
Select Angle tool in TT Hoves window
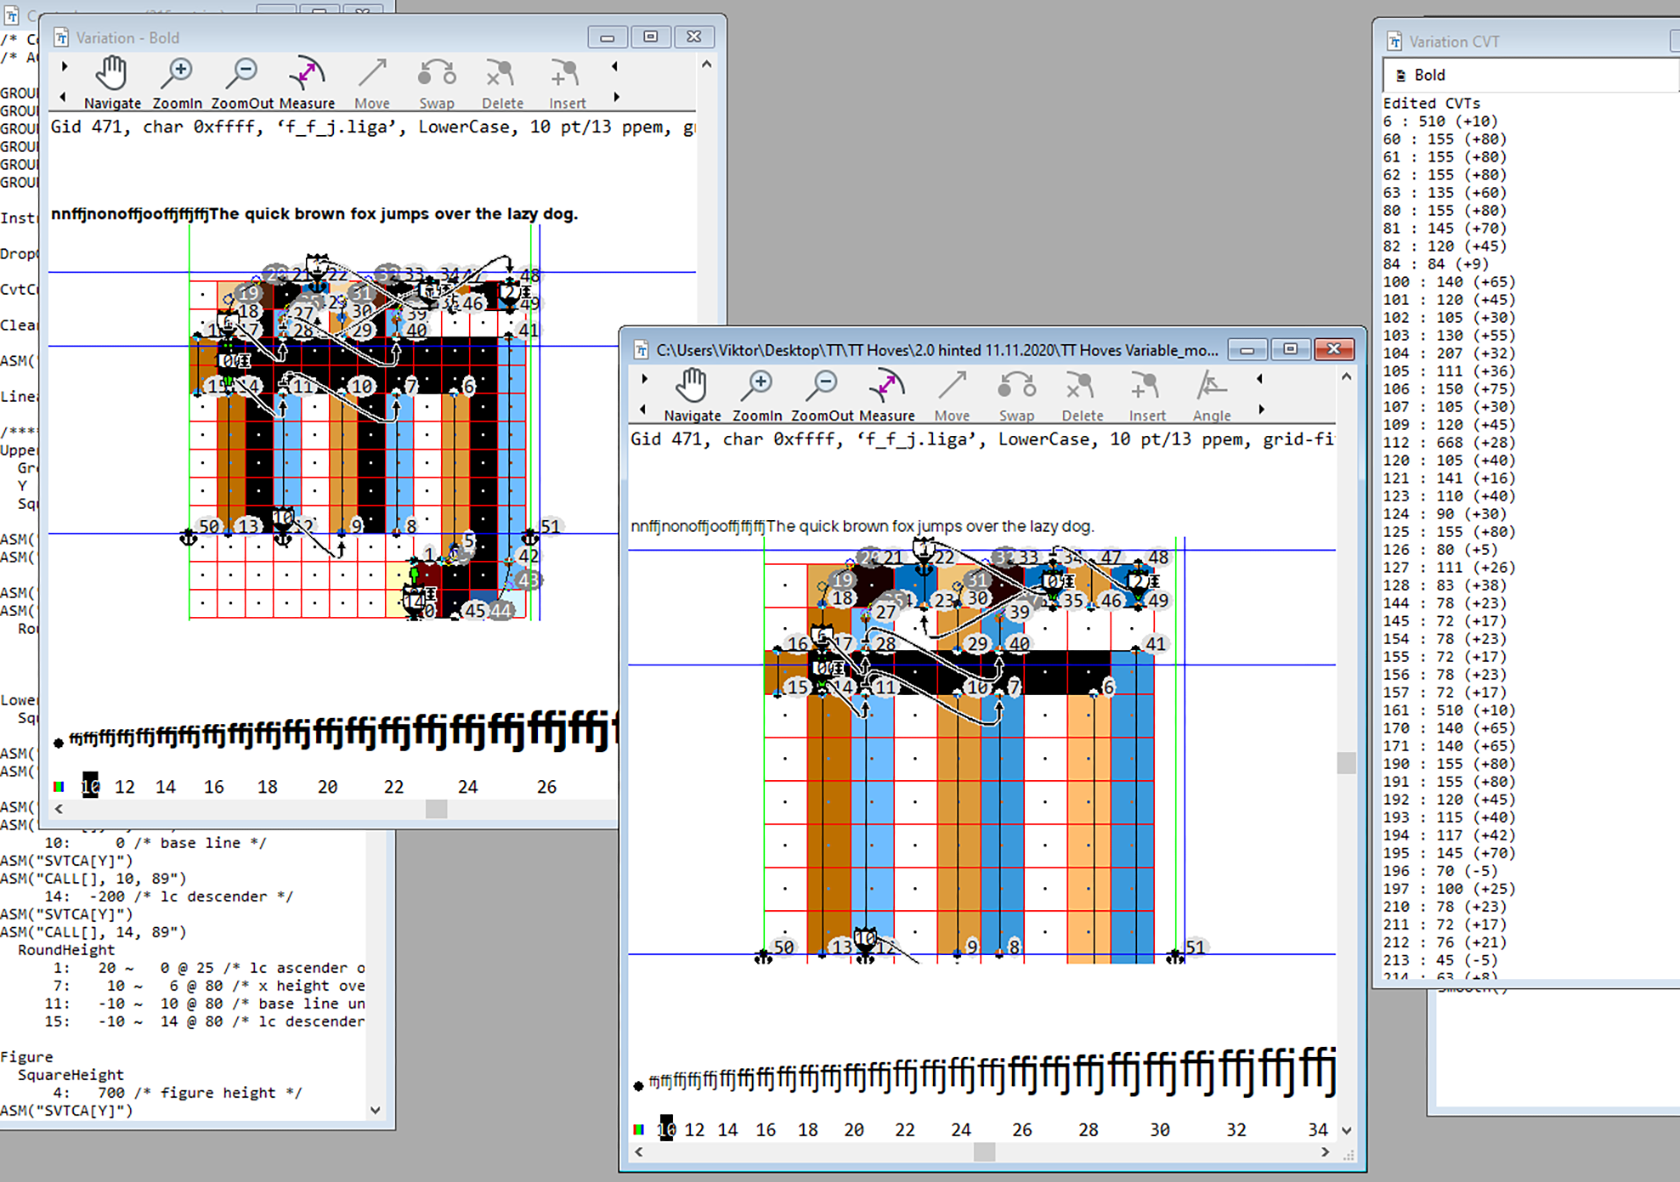pos(1211,395)
